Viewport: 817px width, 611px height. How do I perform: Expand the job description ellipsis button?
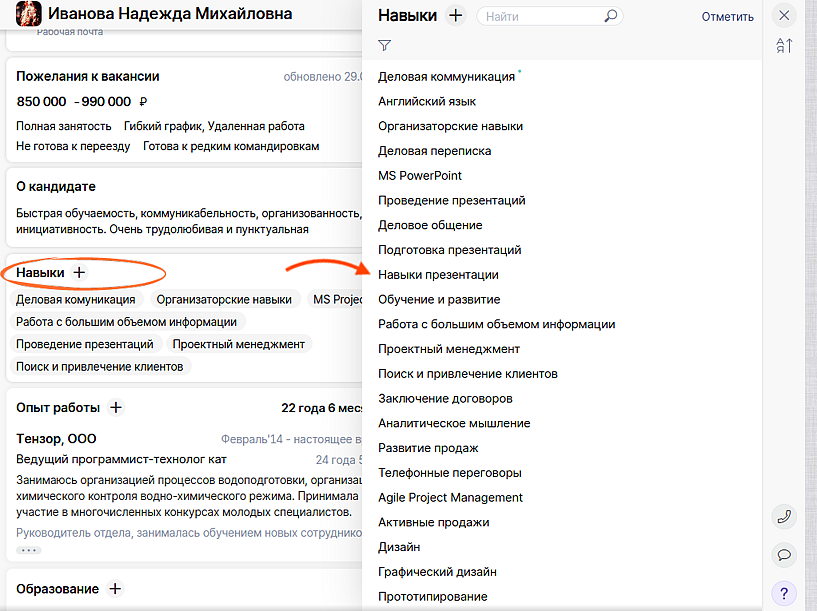tap(28, 550)
